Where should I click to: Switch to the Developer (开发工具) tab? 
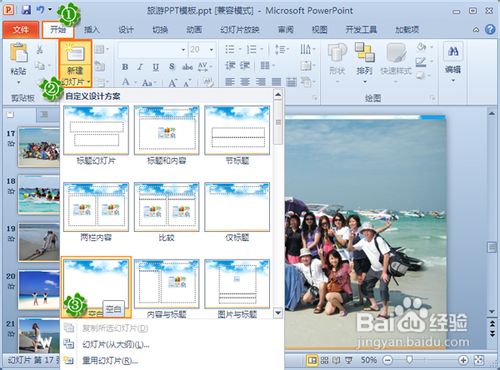tap(361, 30)
